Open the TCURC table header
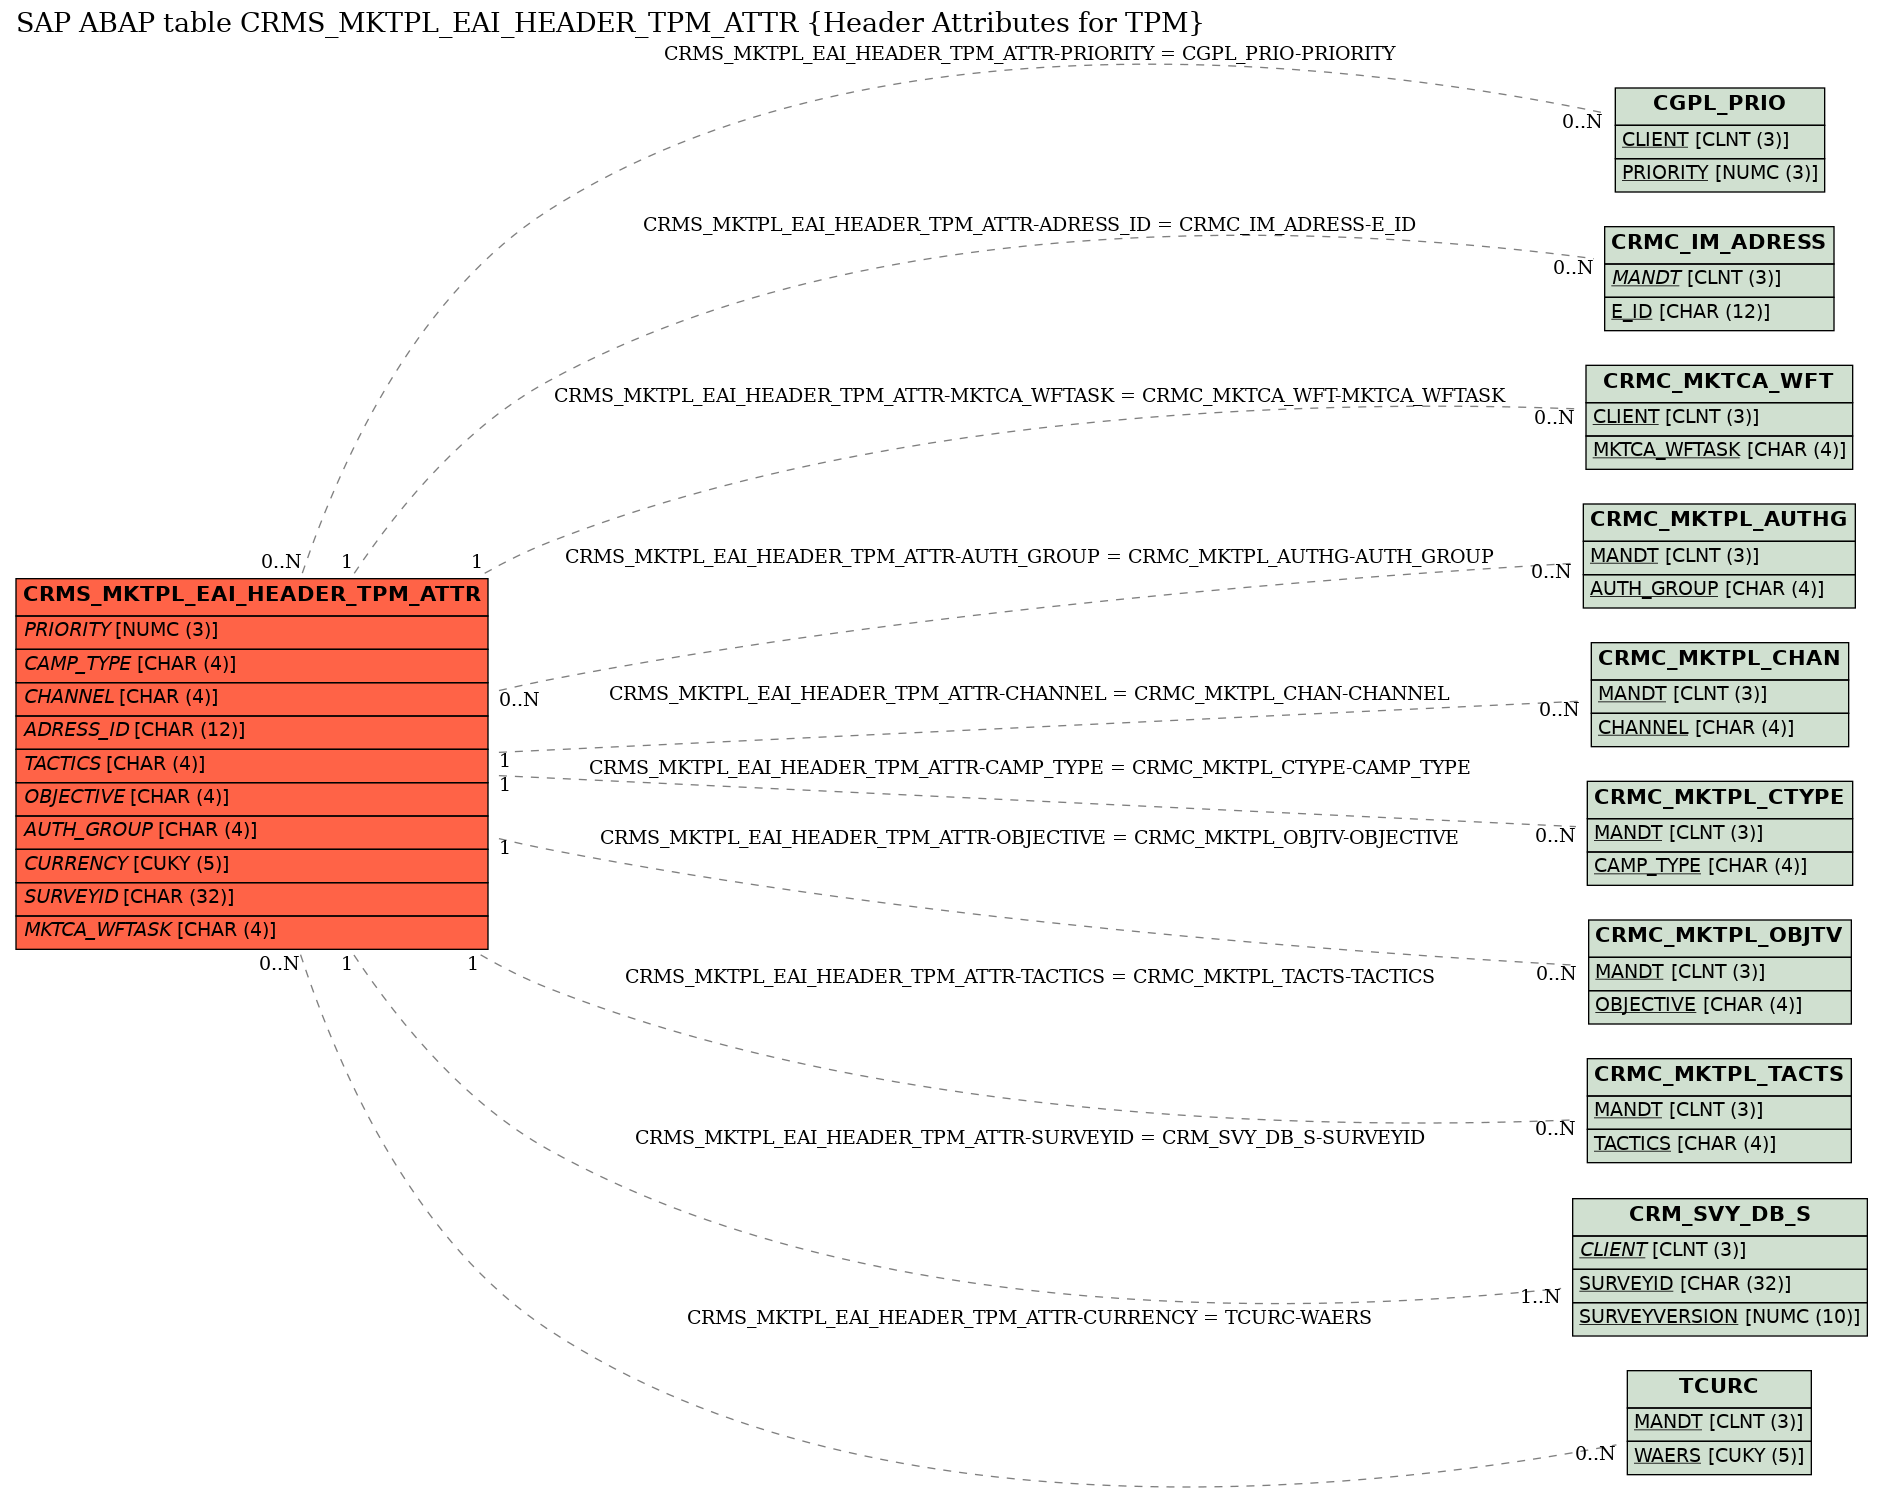The height and width of the screenshot is (1493, 1883). pos(1719,1388)
